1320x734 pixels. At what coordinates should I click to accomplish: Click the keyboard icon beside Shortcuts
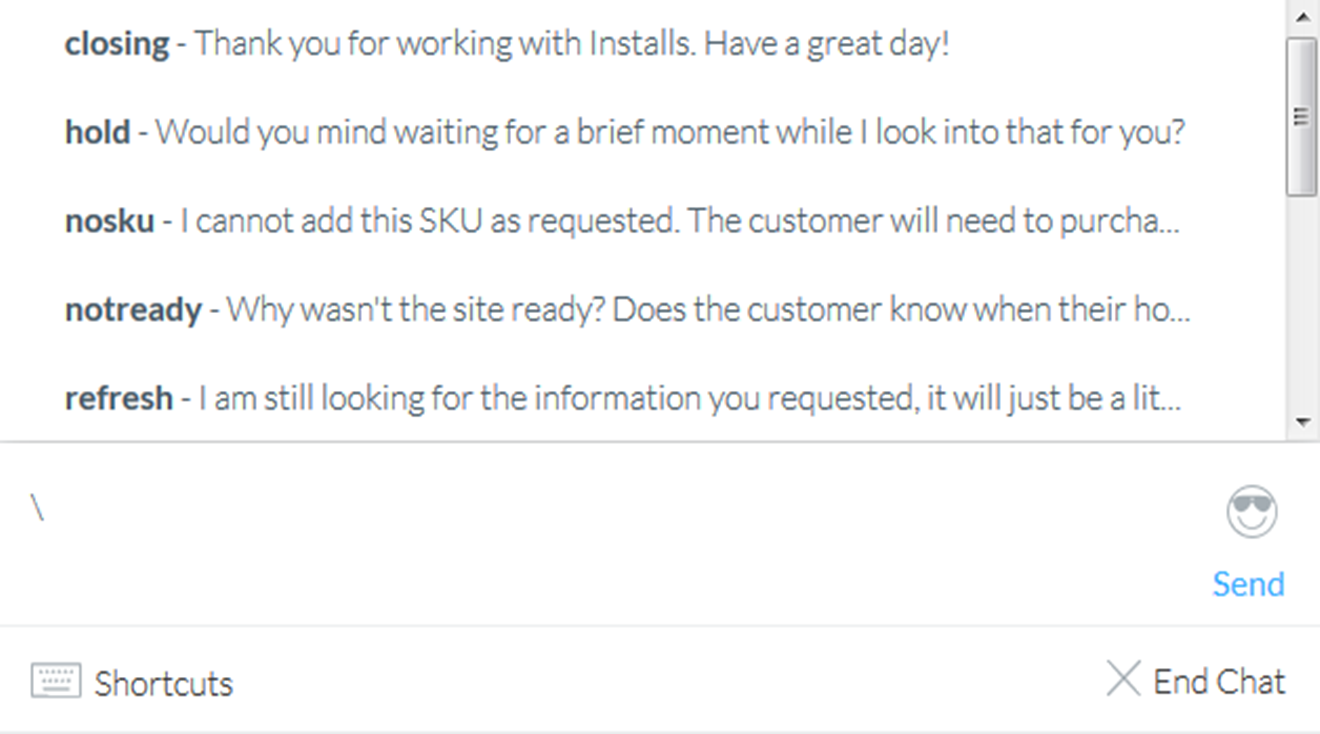pyautogui.click(x=55, y=682)
